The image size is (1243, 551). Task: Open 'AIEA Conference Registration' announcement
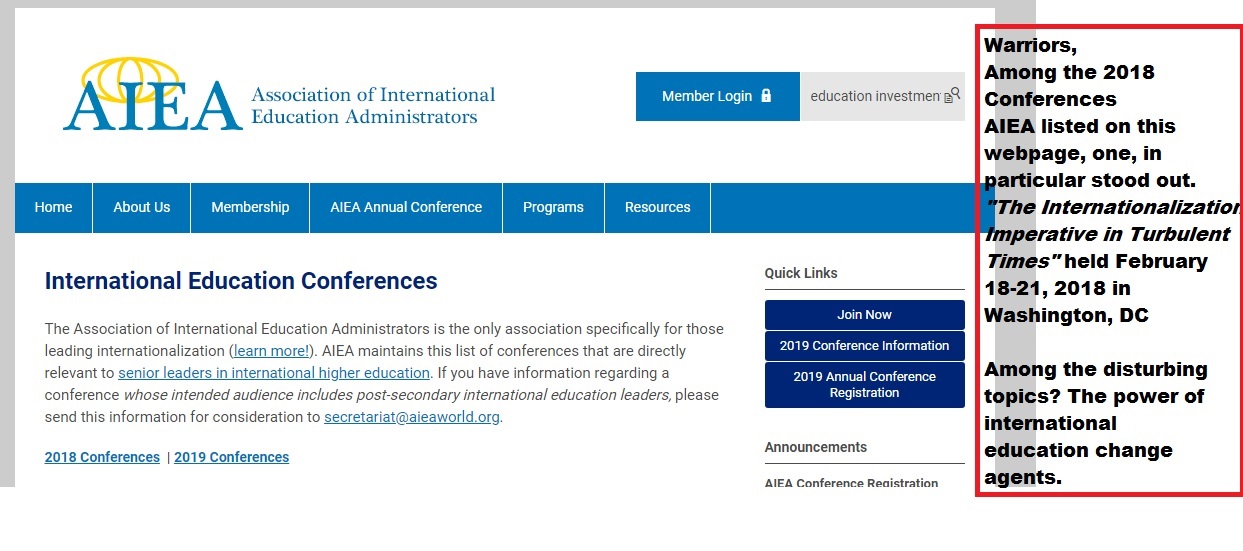[x=851, y=482]
